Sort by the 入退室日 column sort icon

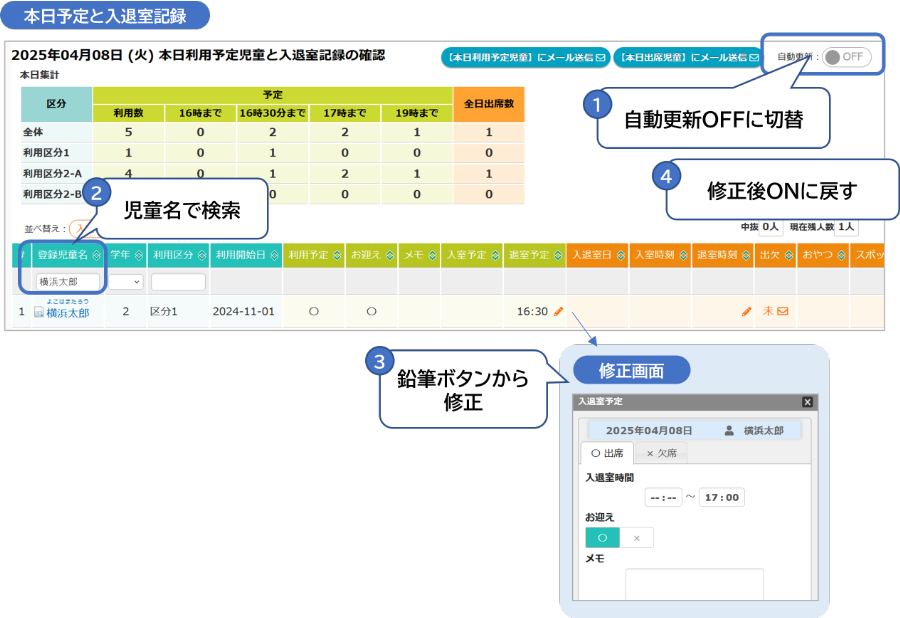[x=620, y=255]
